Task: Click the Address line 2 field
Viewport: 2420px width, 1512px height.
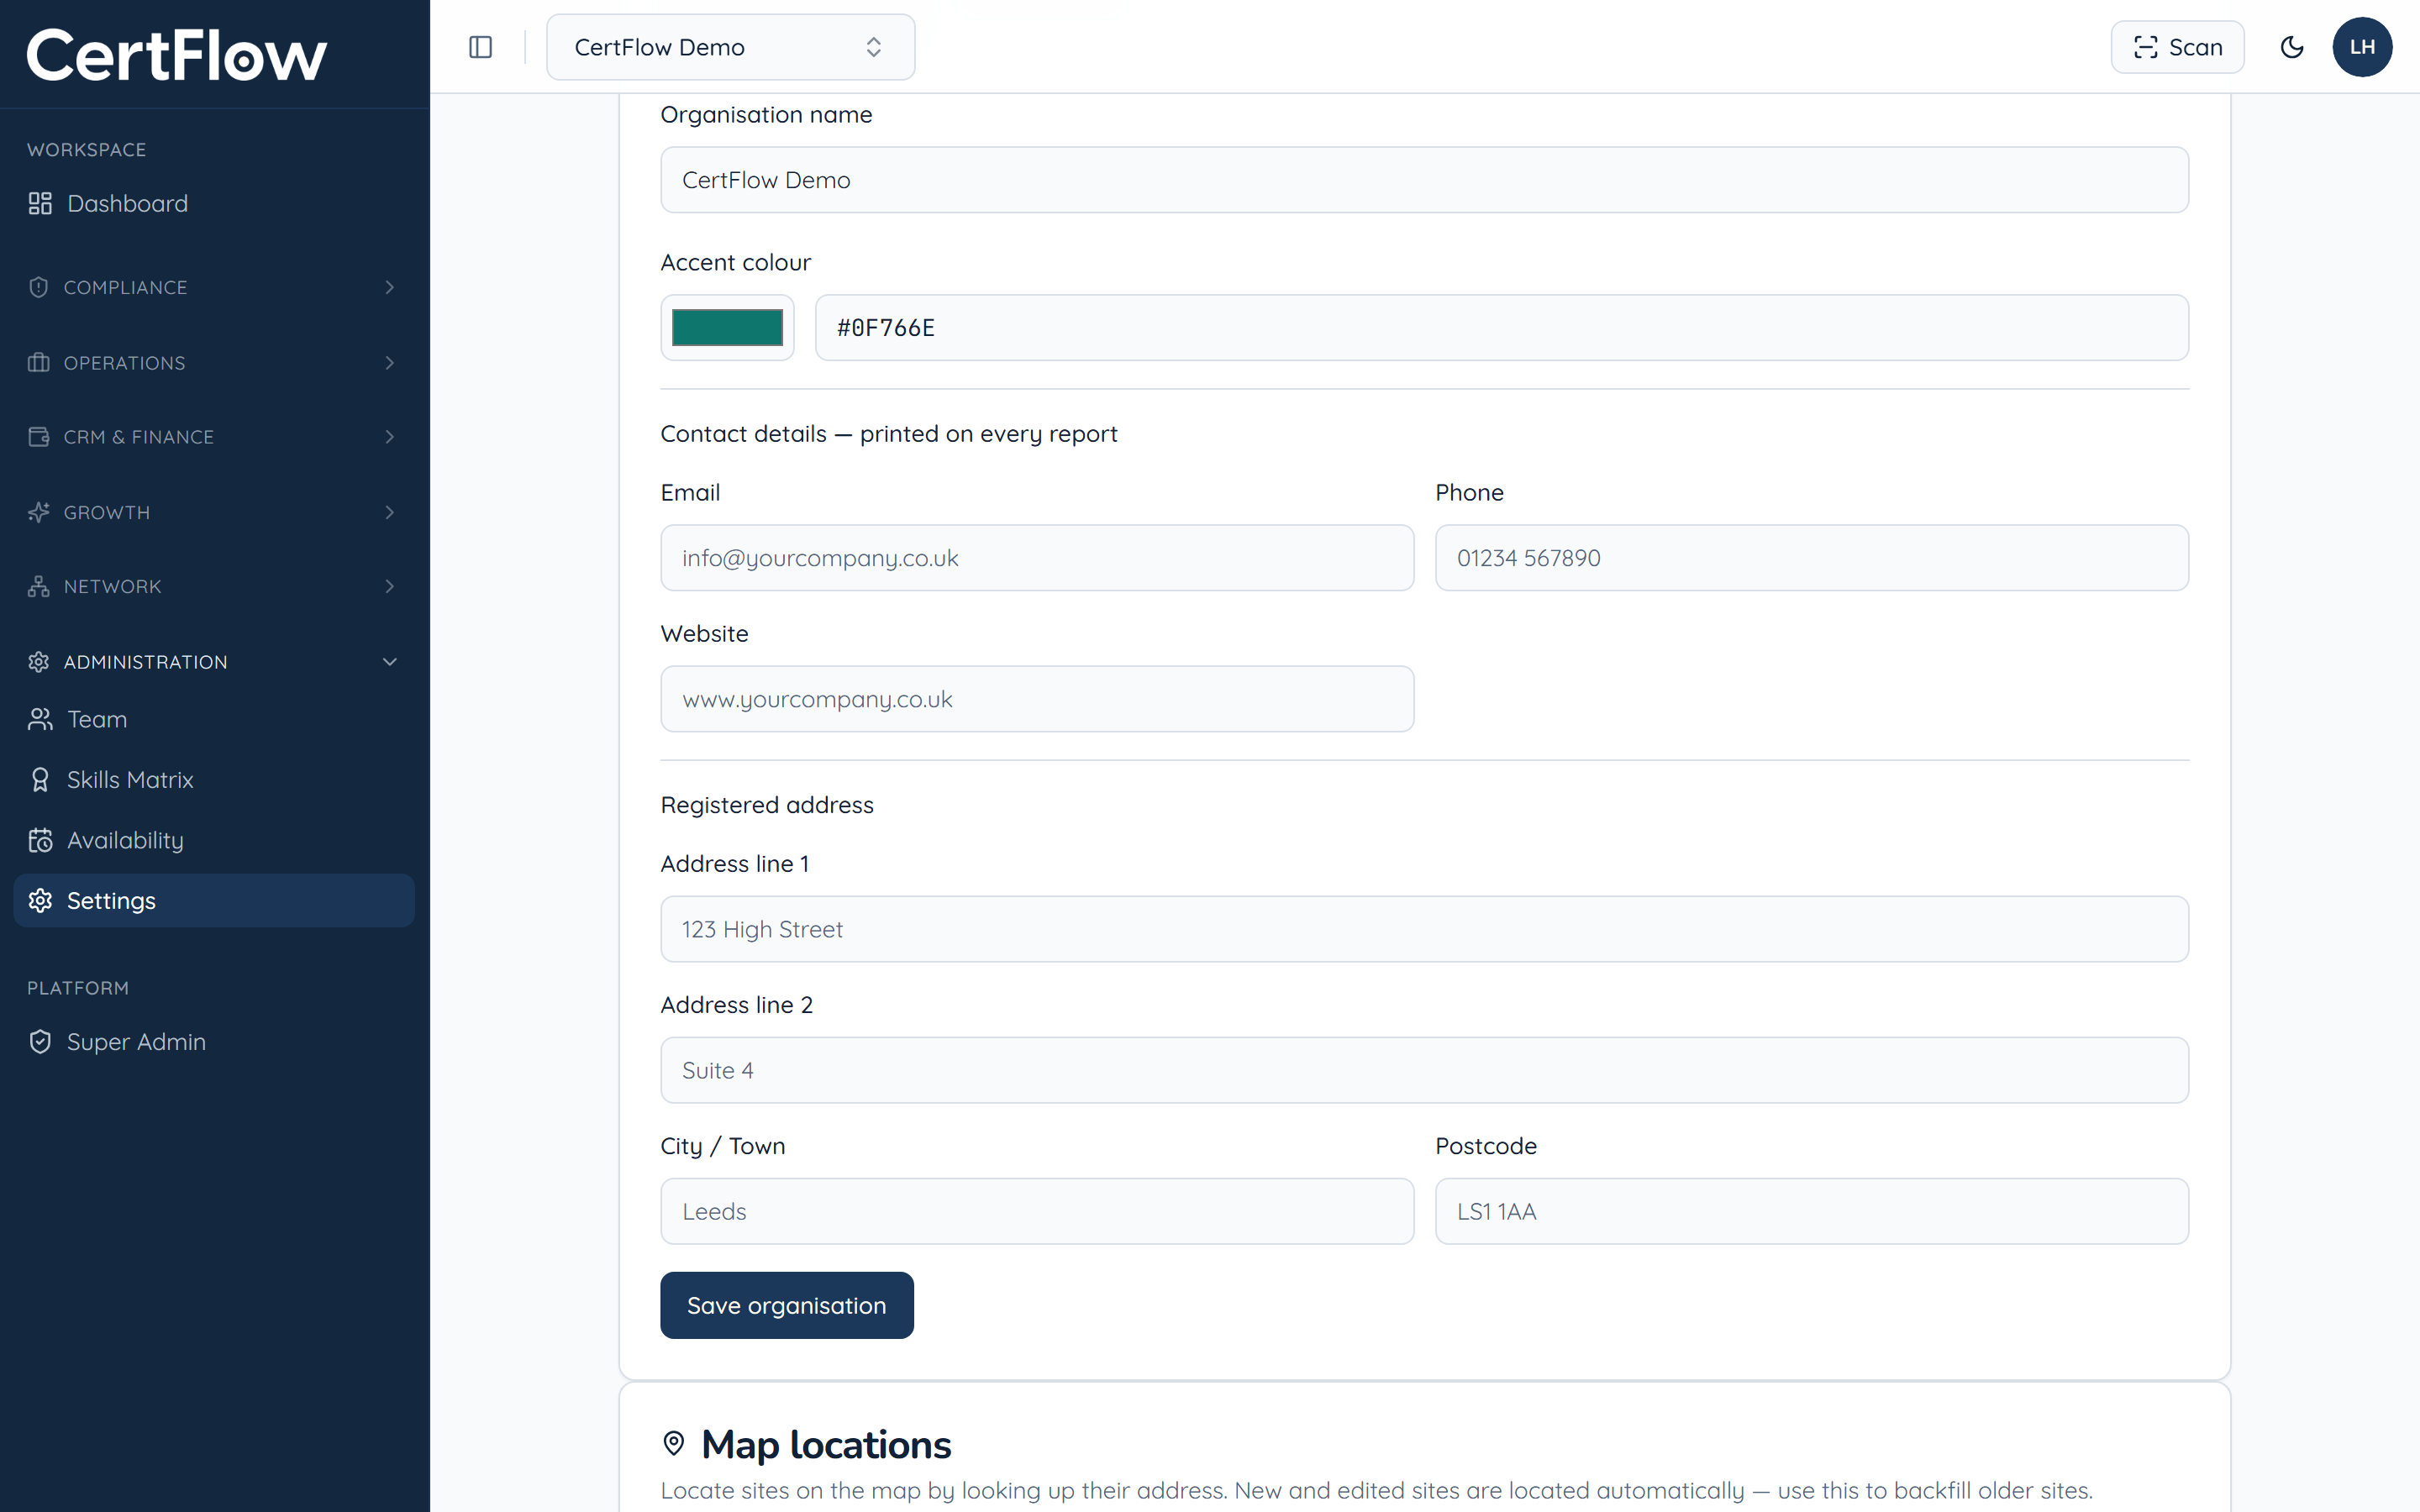Action: [1424, 1070]
